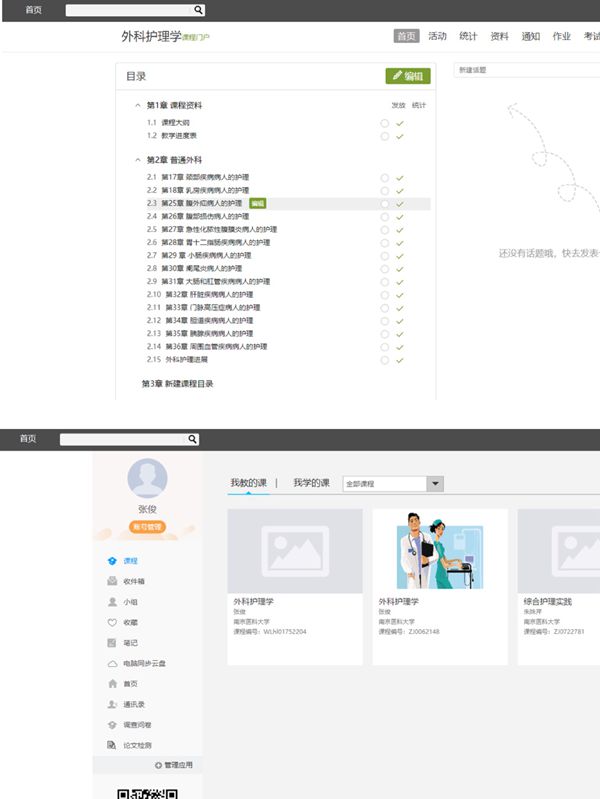This screenshot has height=799, width=600.
Task: Switch to 我学的课 tab
Action: click(x=311, y=483)
